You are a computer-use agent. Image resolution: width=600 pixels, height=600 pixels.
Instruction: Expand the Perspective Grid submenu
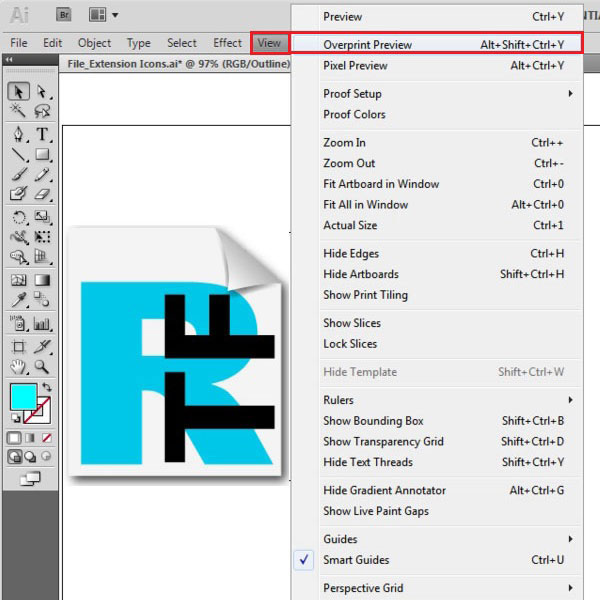[437, 588]
